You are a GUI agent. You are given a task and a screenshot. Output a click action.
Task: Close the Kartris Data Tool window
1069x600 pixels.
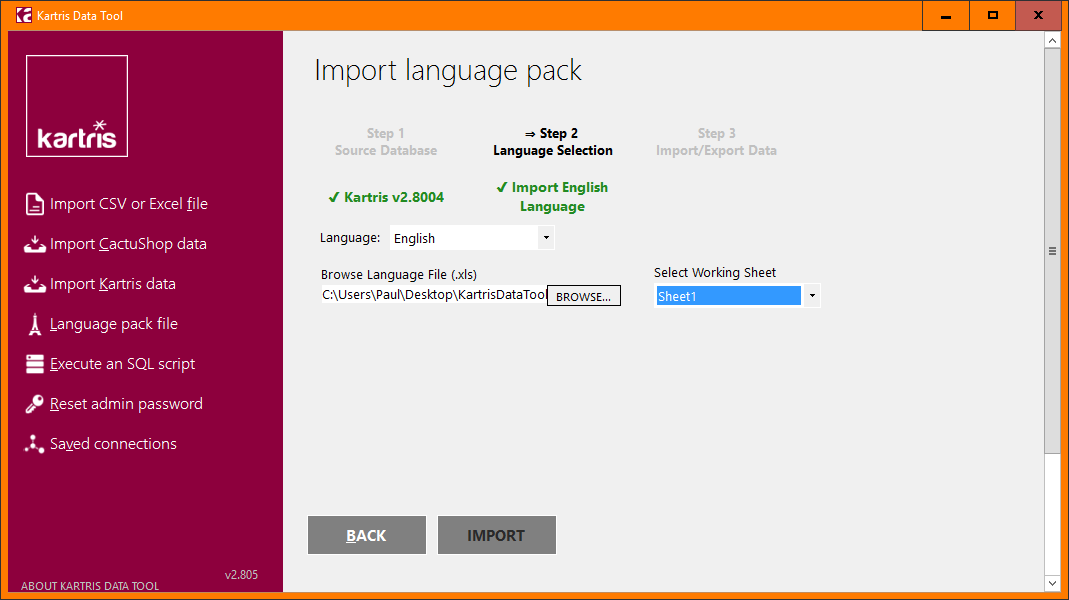click(x=1038, y=16)
